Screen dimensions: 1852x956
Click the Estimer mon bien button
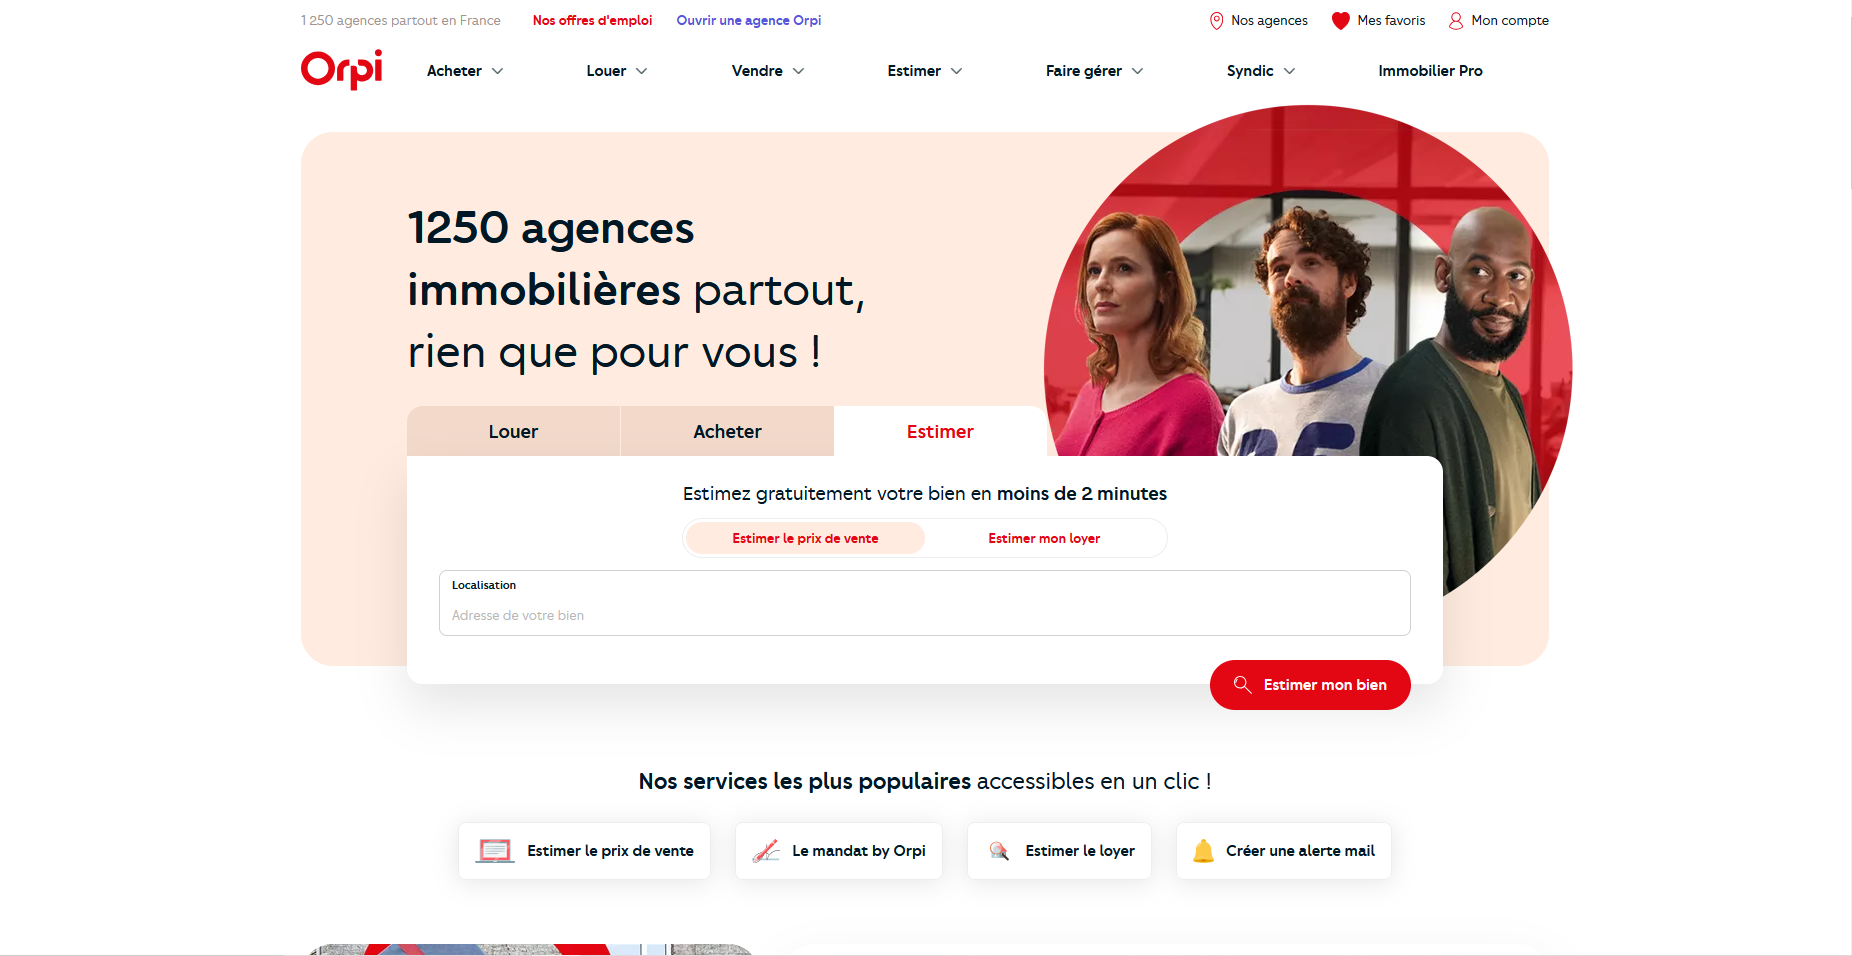(x=1310, y=685)
